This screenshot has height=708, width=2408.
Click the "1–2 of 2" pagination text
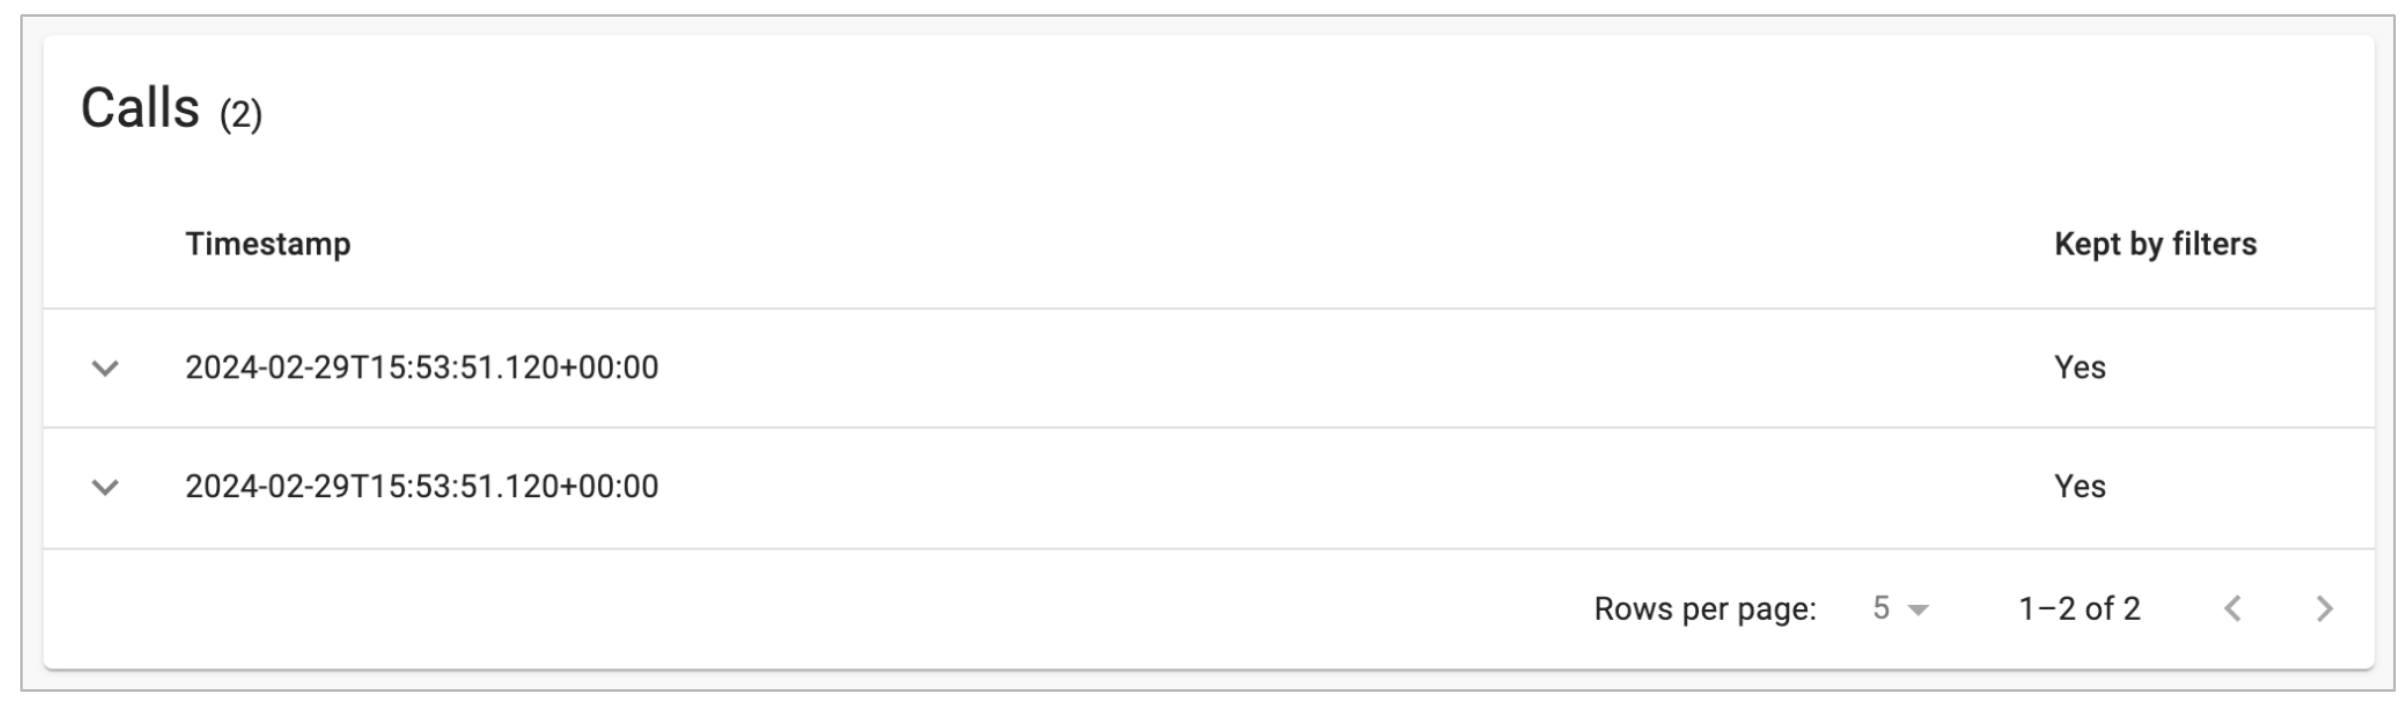2080,609
